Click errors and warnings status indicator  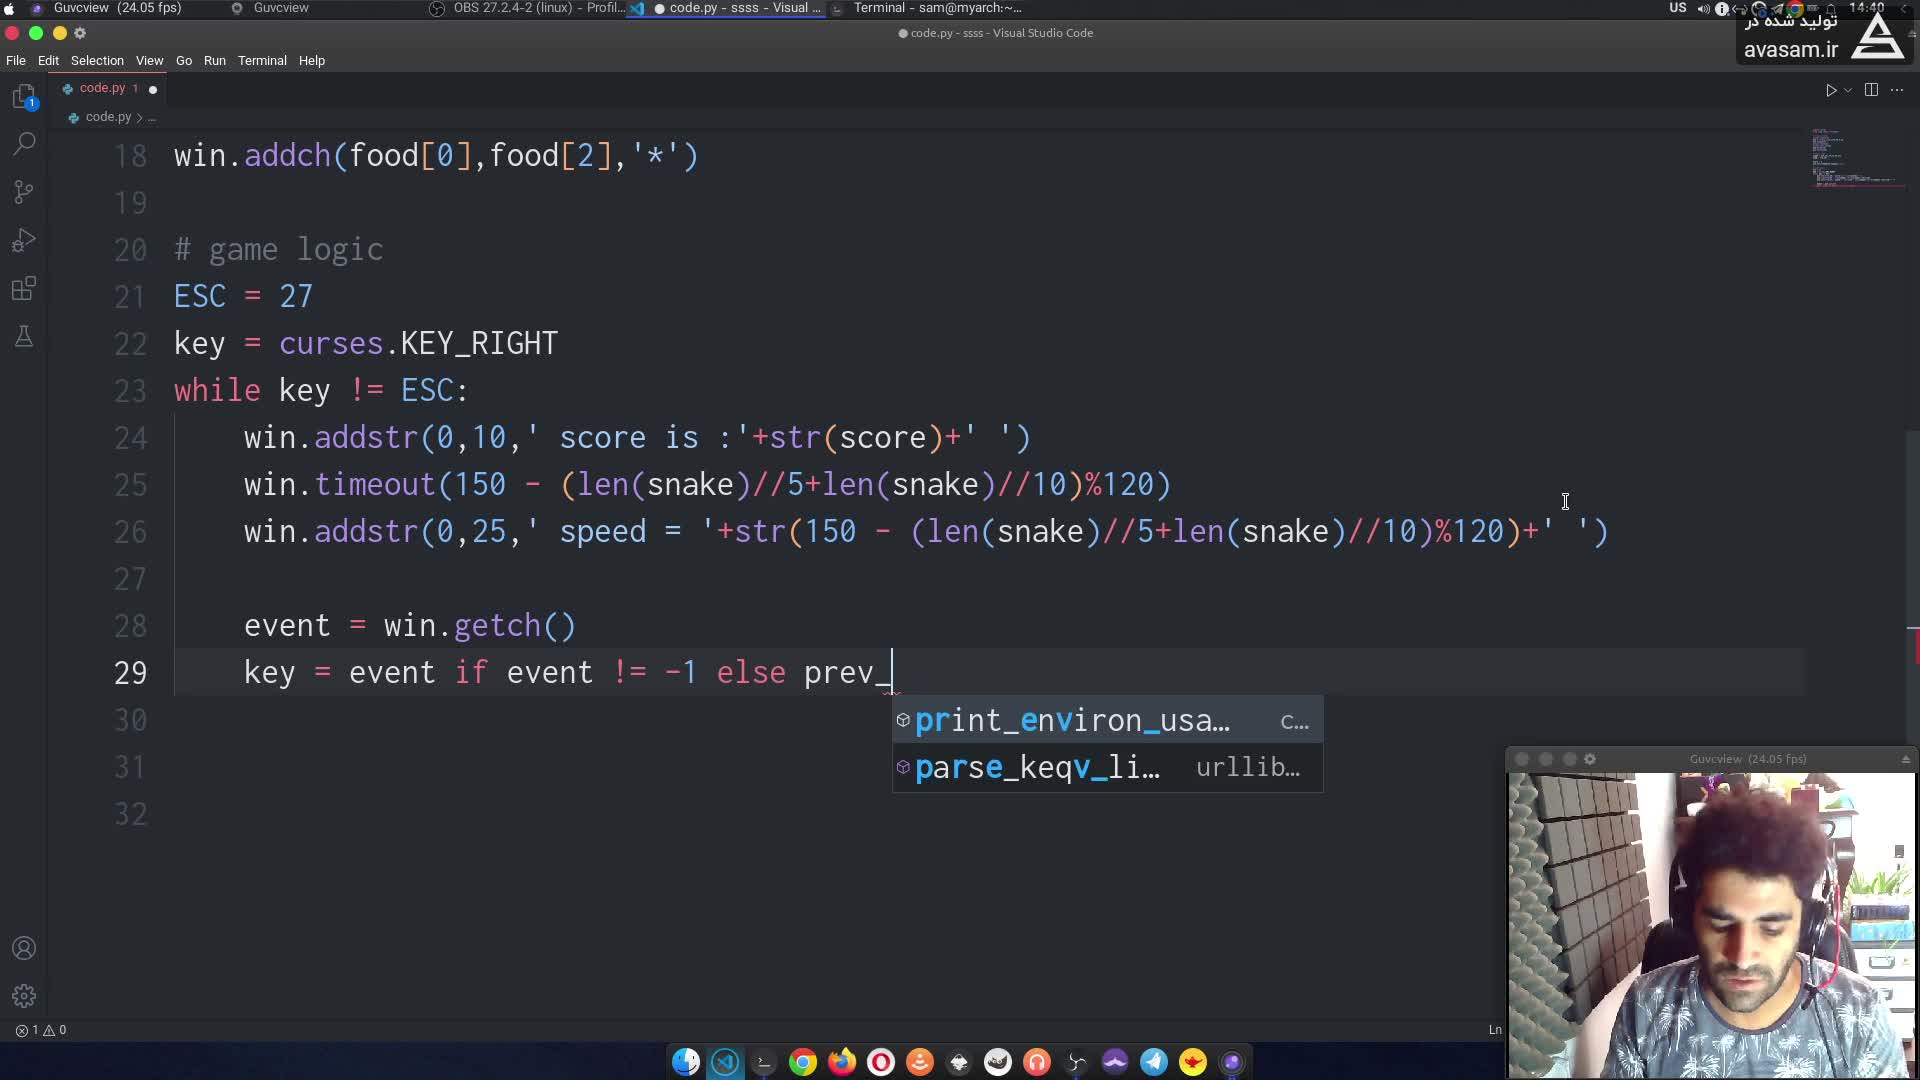click(x=41, y=1030)
